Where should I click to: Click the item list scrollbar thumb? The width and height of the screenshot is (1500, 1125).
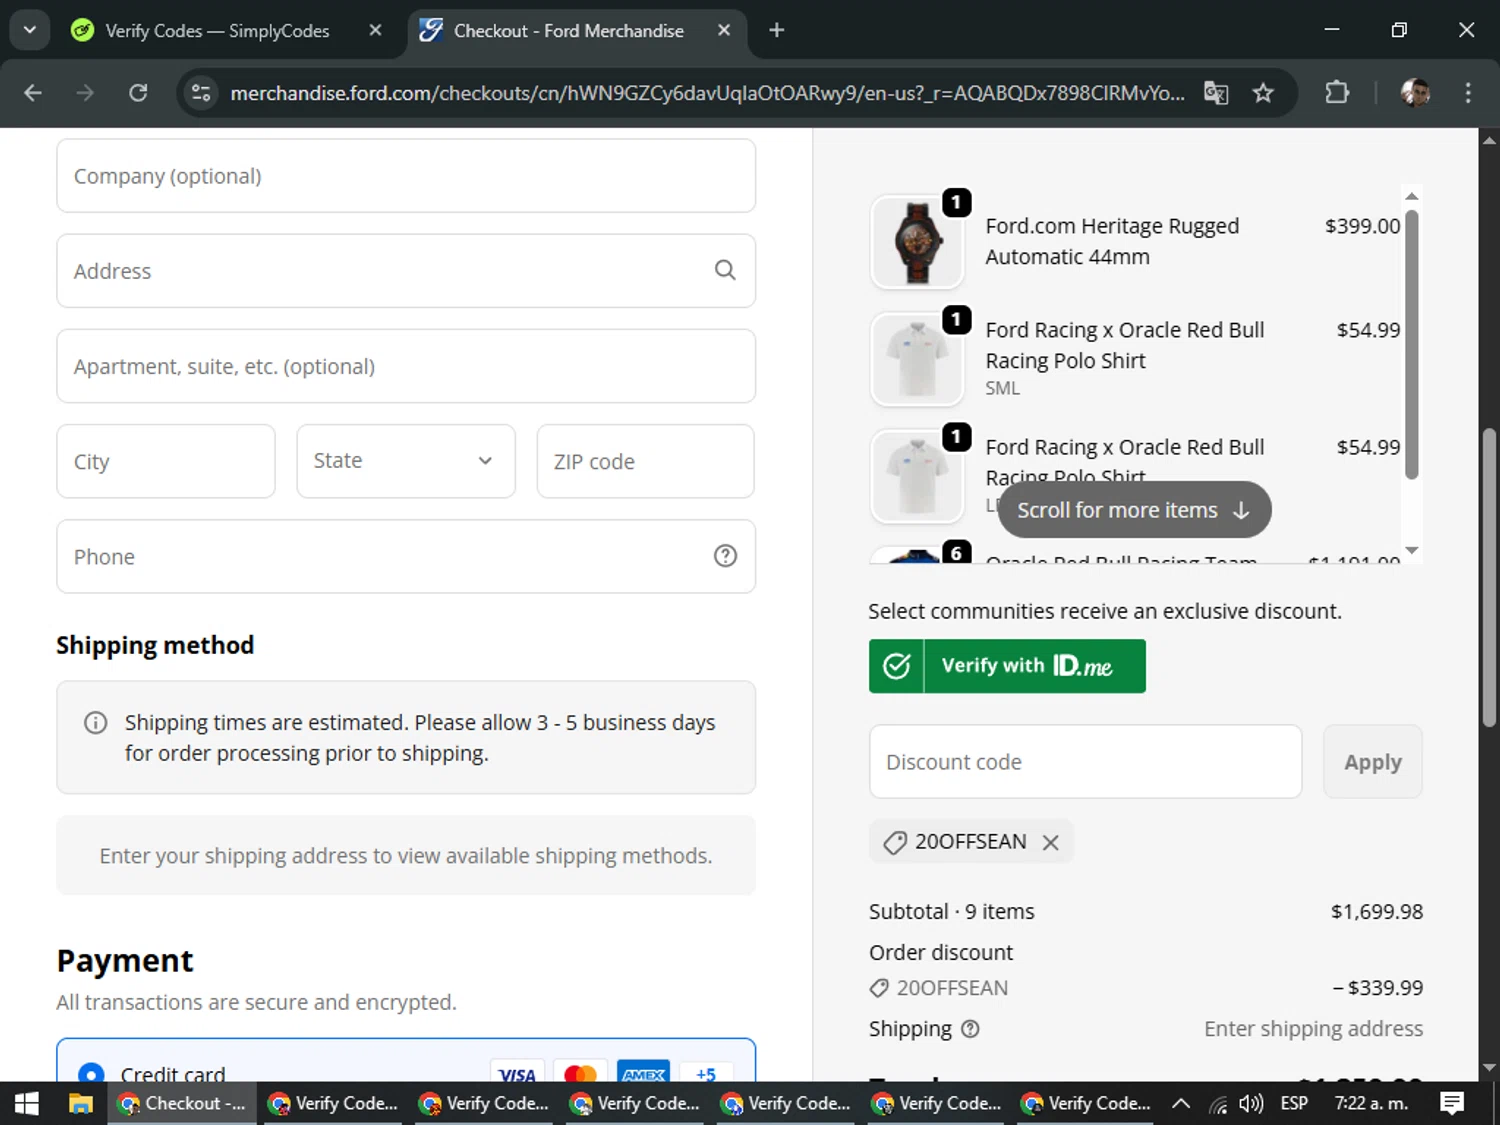(x=1411, y=345)
